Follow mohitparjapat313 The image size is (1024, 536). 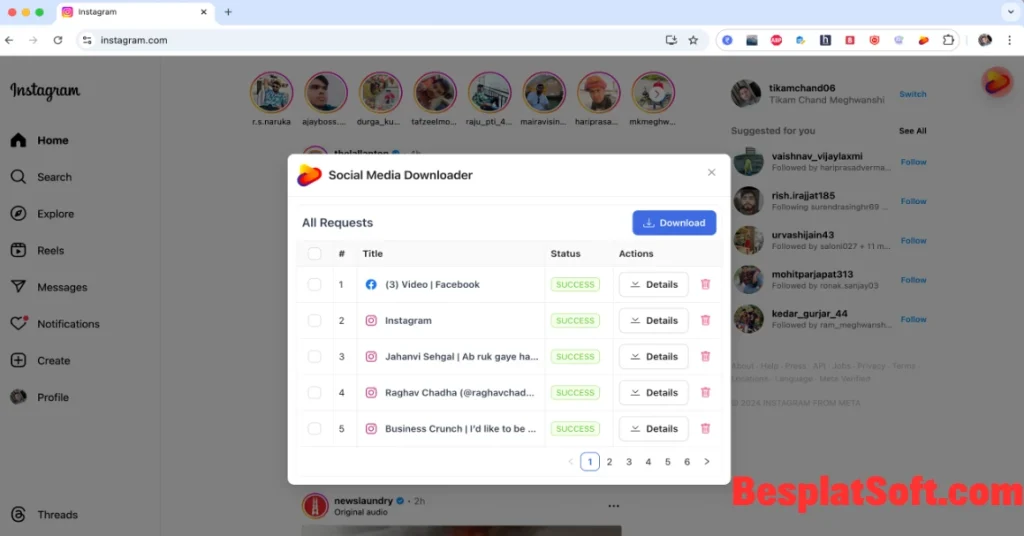point(913,279)
